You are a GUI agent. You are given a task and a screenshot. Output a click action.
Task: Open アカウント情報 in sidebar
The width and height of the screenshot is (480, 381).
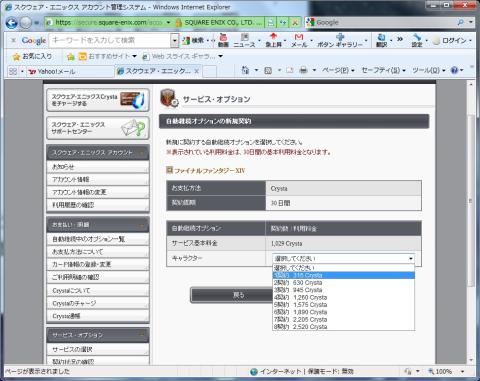(x=98, y=180)
